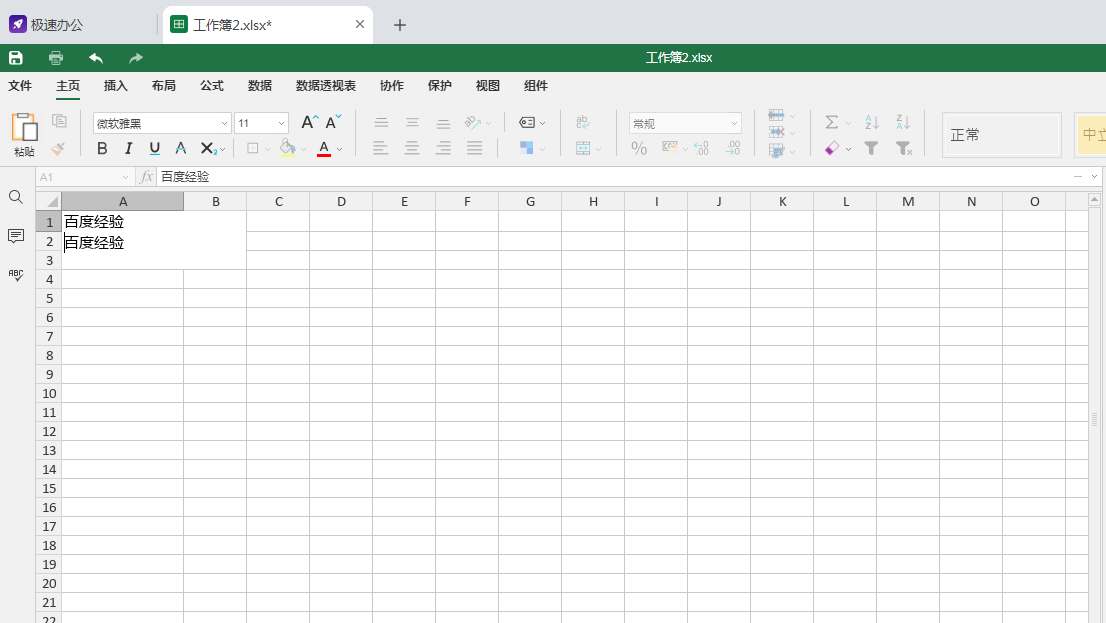Apply the 正常 cell style

tap(1002, 135)
